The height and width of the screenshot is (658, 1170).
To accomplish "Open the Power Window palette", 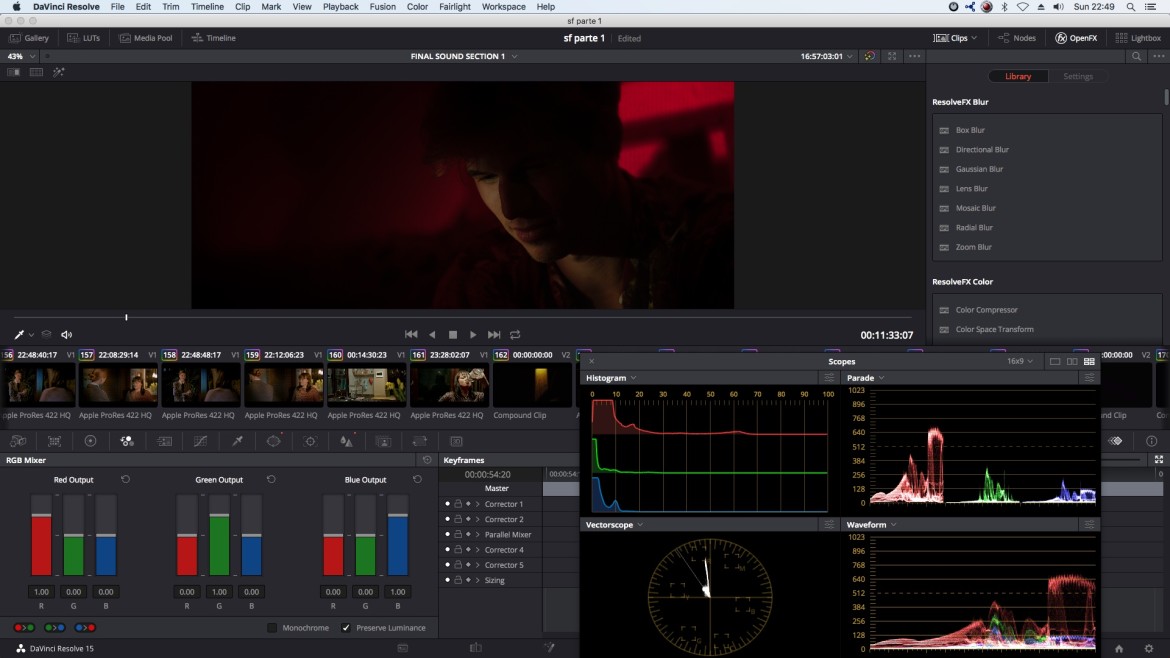I will [x=274, y=441].
